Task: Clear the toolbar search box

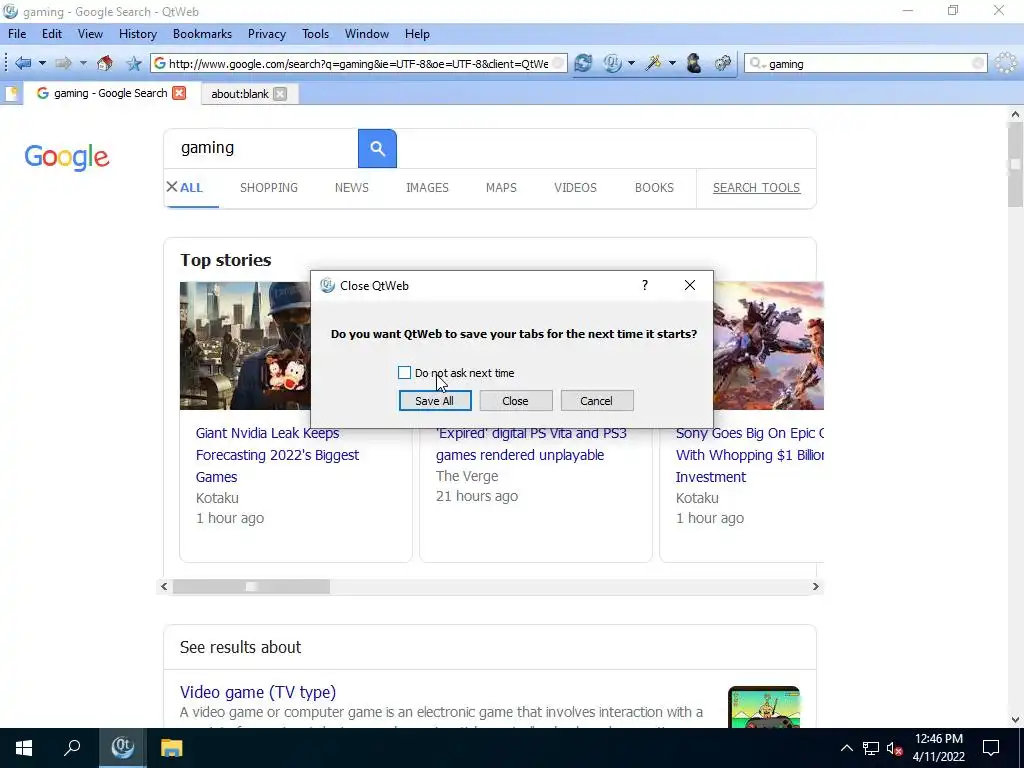Action: (x=978, y=63)
